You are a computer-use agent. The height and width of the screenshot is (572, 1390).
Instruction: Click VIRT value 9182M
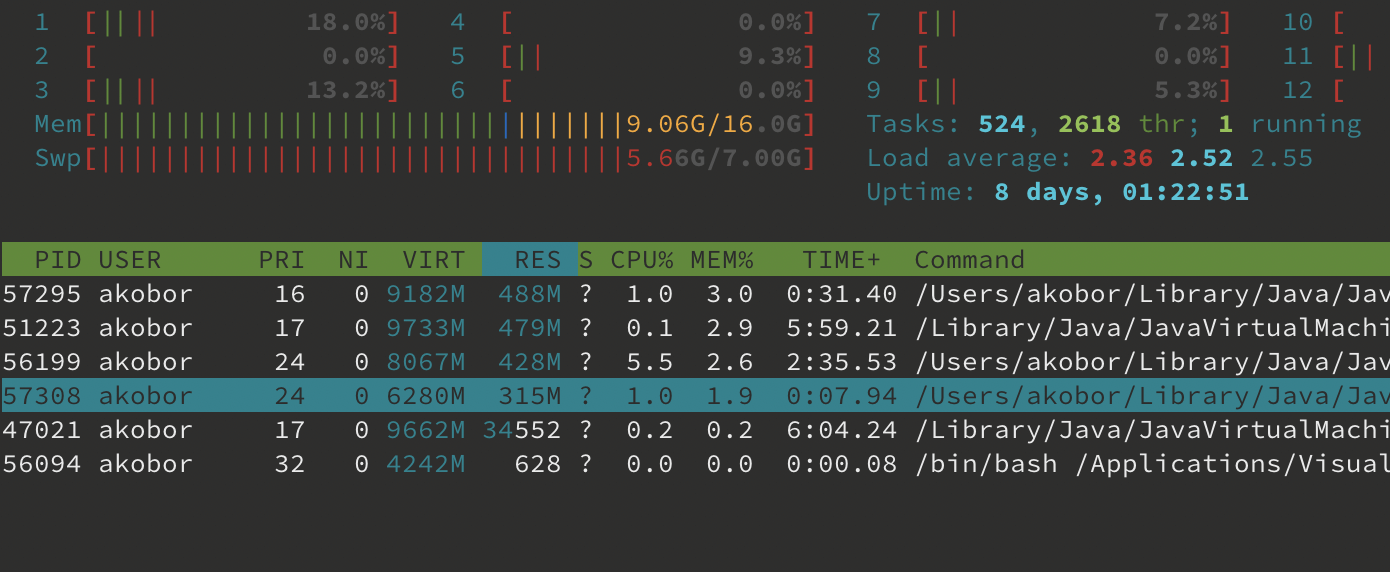coord(426,294)
